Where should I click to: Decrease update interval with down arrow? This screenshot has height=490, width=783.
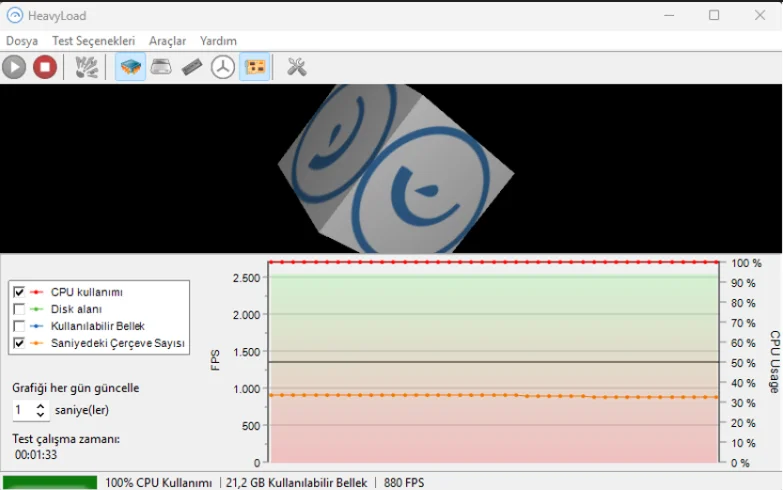coord(40,415)
